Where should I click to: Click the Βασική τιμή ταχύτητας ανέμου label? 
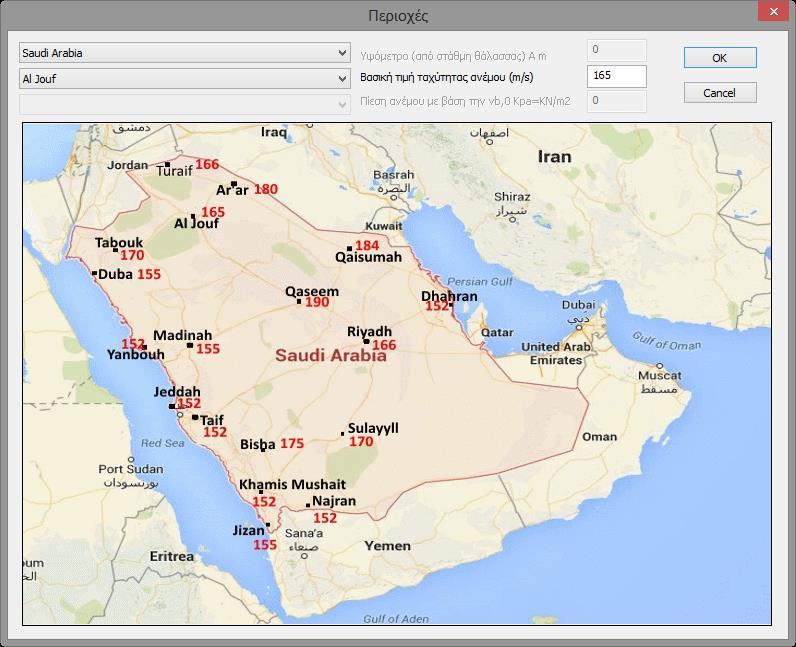(447, 77)
